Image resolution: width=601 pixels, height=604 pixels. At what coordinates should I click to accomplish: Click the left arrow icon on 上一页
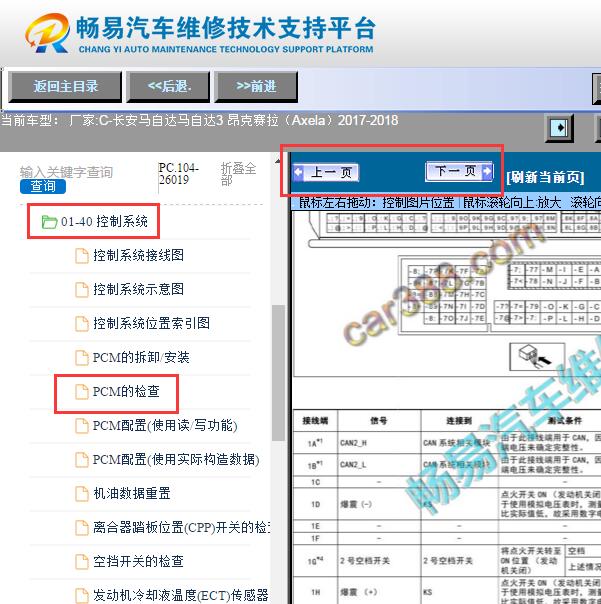299,172
